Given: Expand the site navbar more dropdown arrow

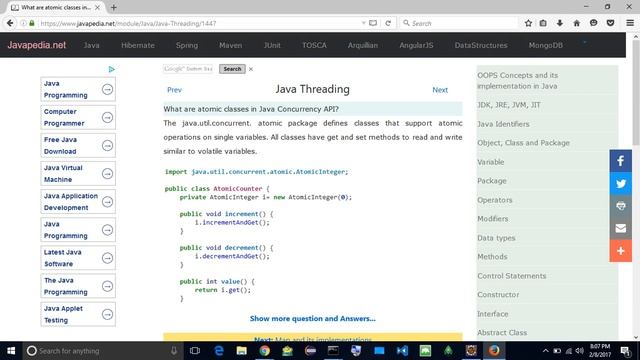Looking at the screenshot, I should coord(584,42).
